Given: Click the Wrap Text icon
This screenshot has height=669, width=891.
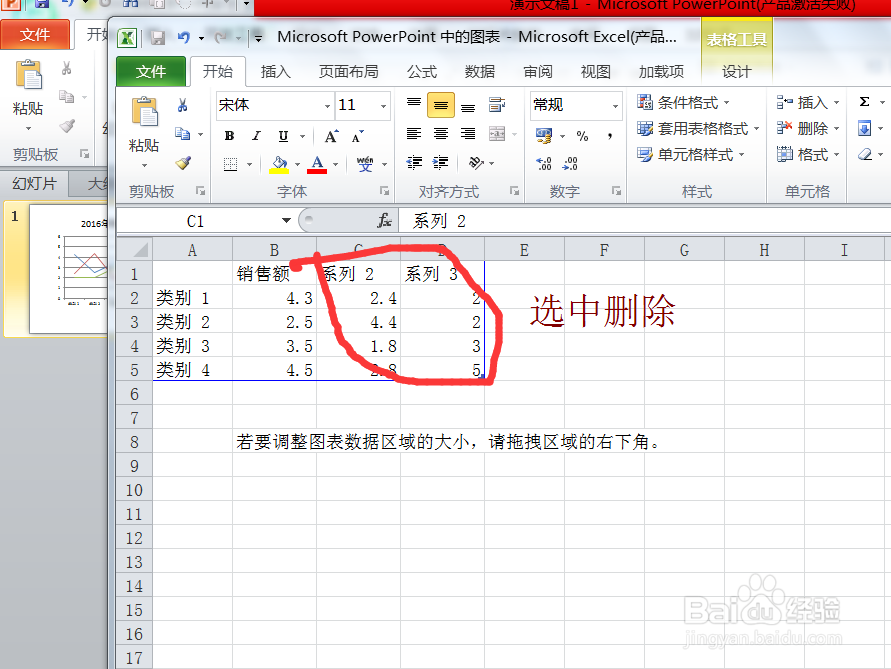Looking at the screenshot, I should point(497,105).
